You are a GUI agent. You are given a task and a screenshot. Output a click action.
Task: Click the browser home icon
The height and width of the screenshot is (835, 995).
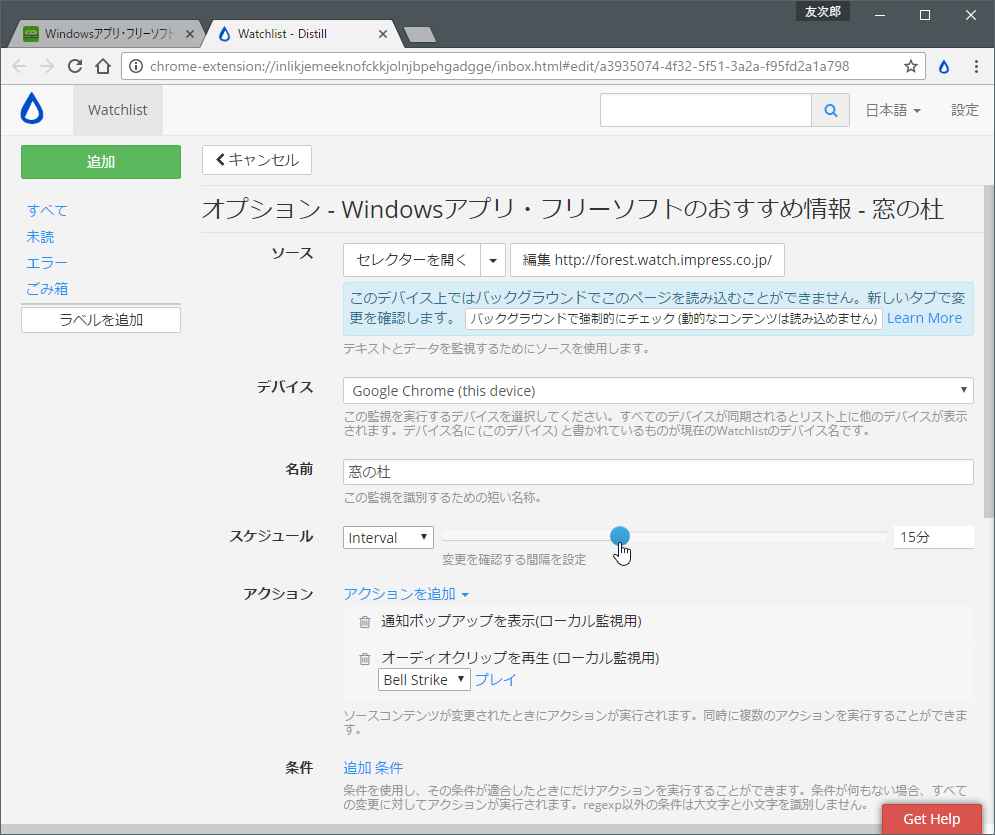pyautogui.click(x=105, y=66)
